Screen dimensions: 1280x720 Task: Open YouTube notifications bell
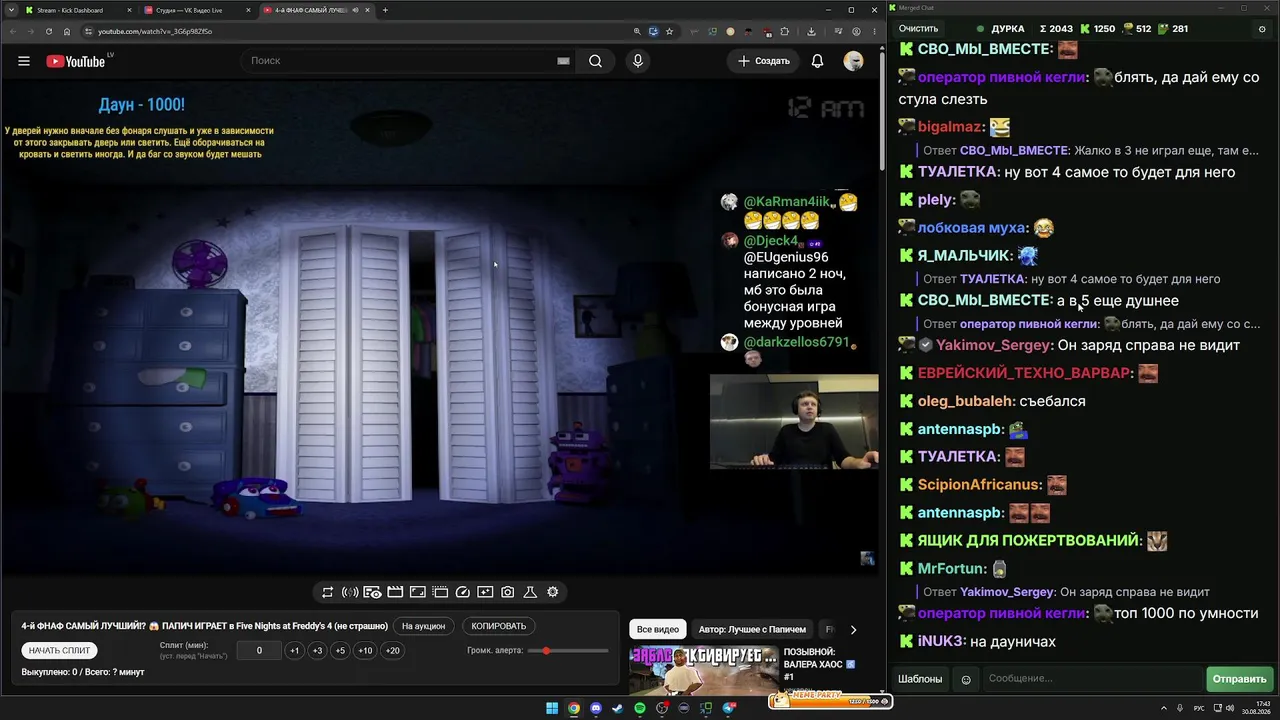coord(817,61)
